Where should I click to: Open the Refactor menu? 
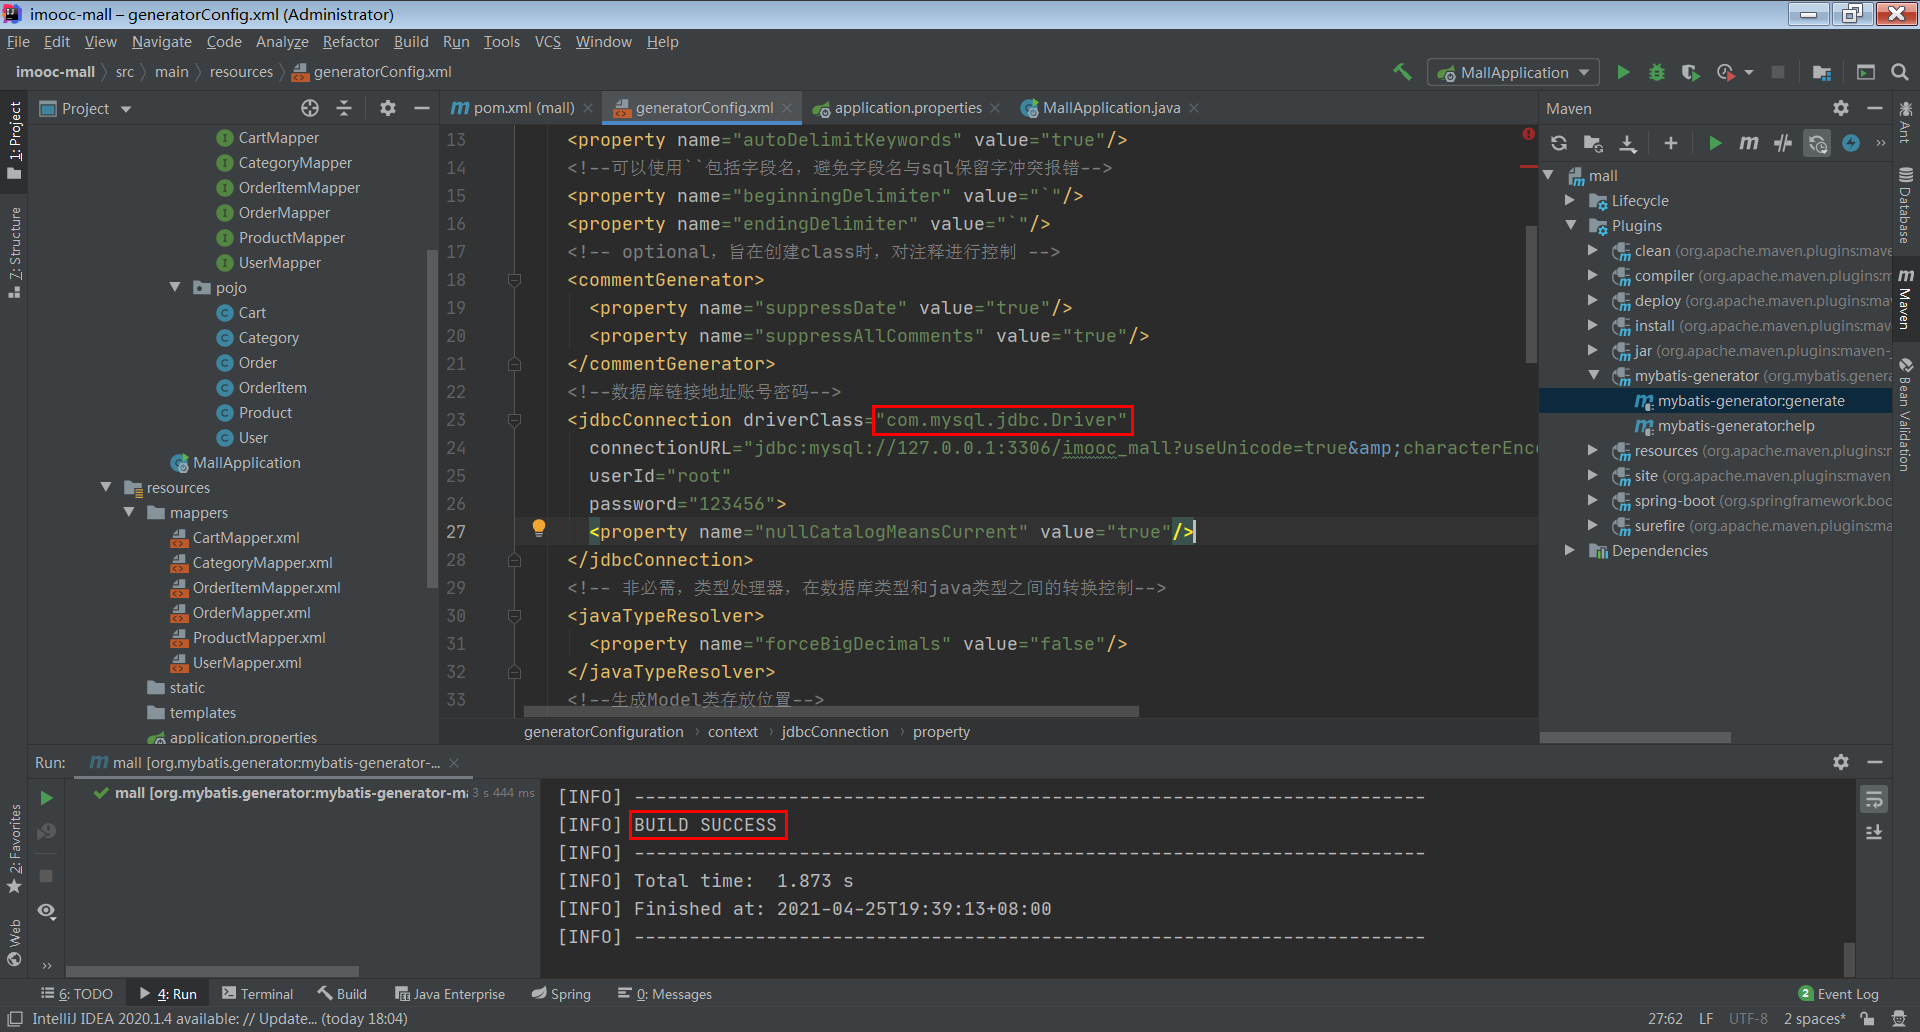click(x=350, y=41)
